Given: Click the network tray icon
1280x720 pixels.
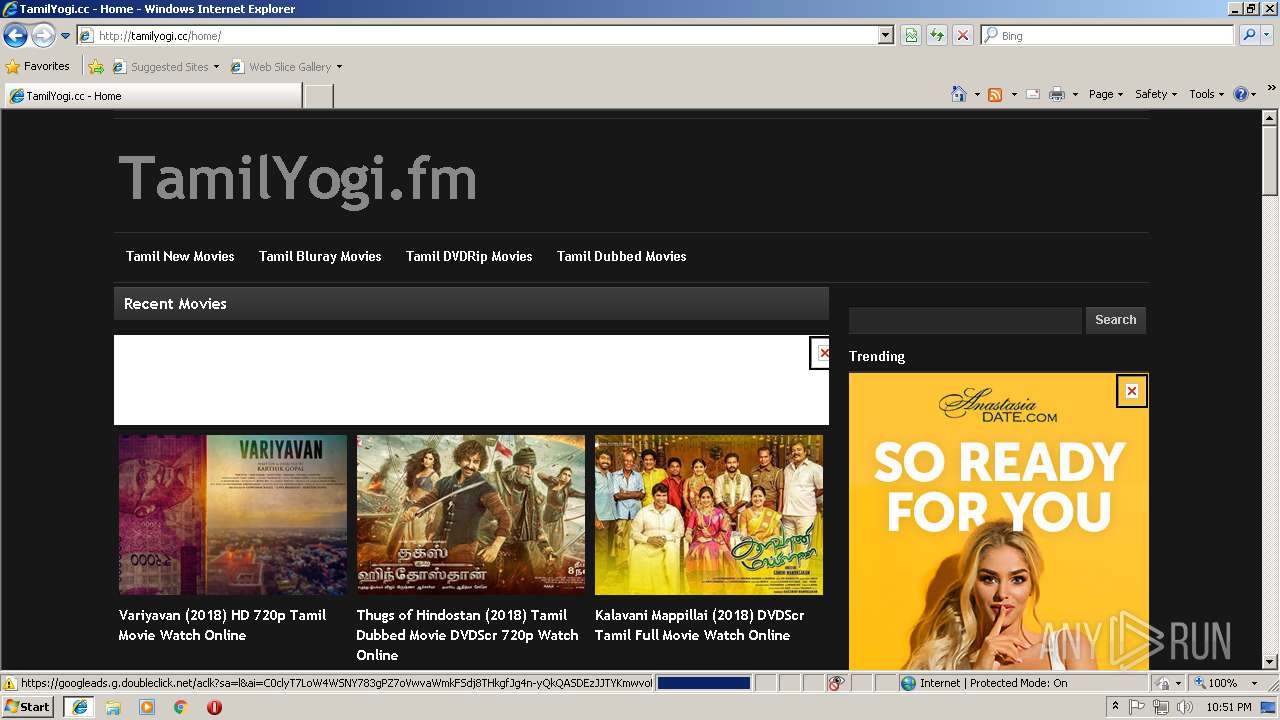Looking at the screenshot, I should [1161, 707].
